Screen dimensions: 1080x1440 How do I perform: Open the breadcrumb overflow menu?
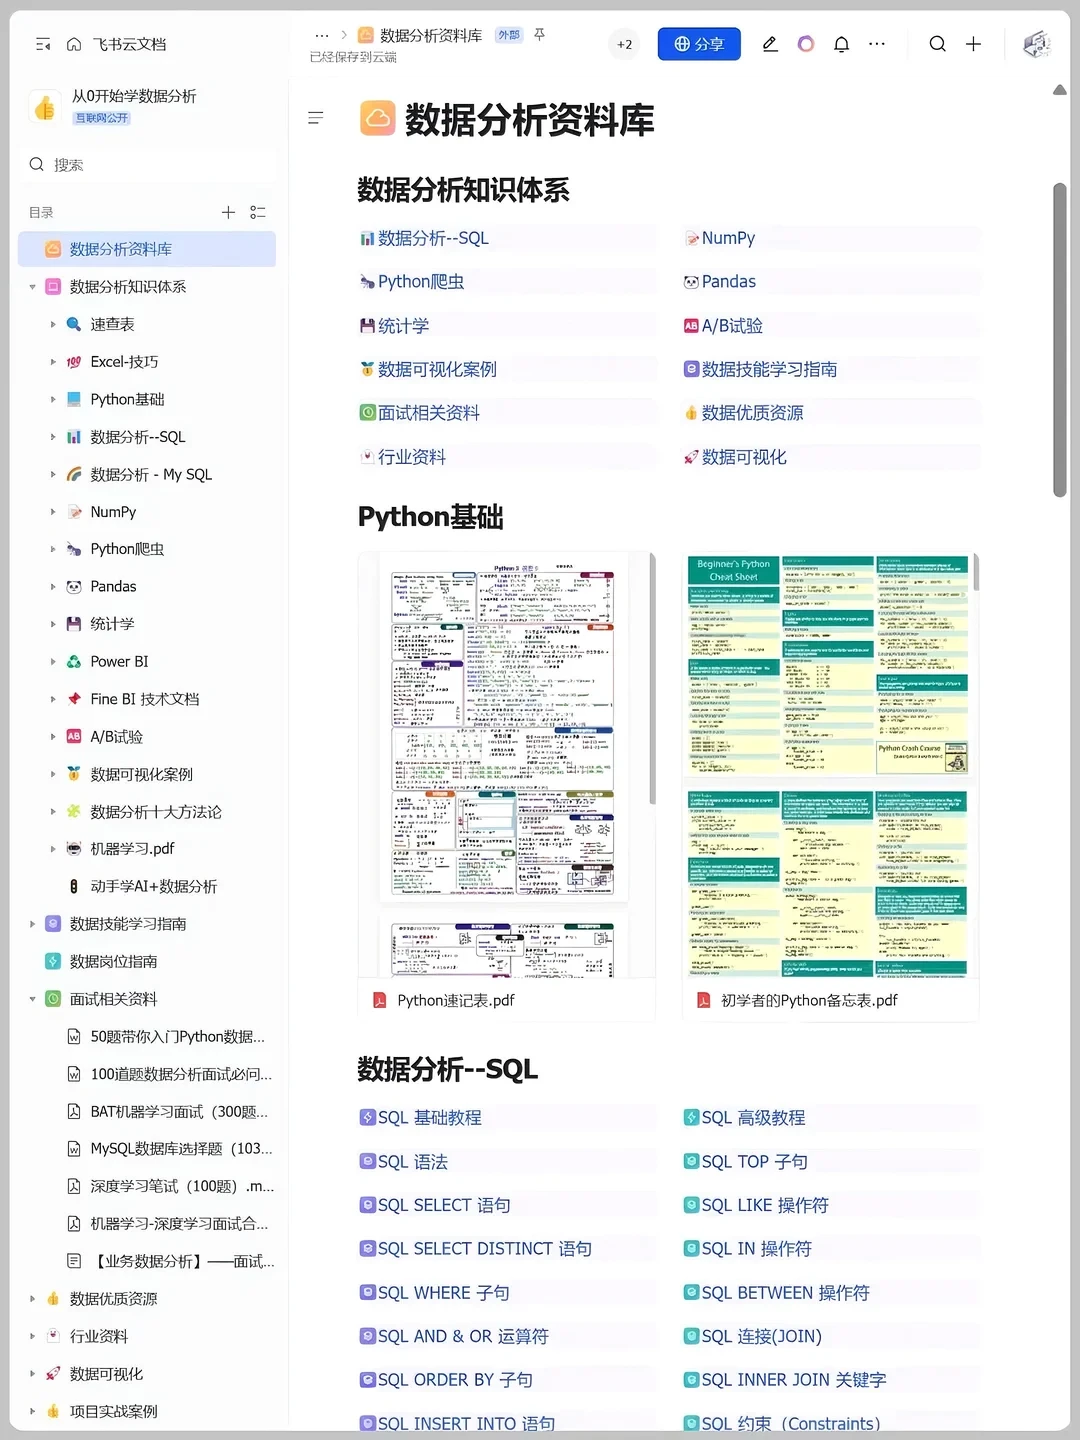coord(321,34)
